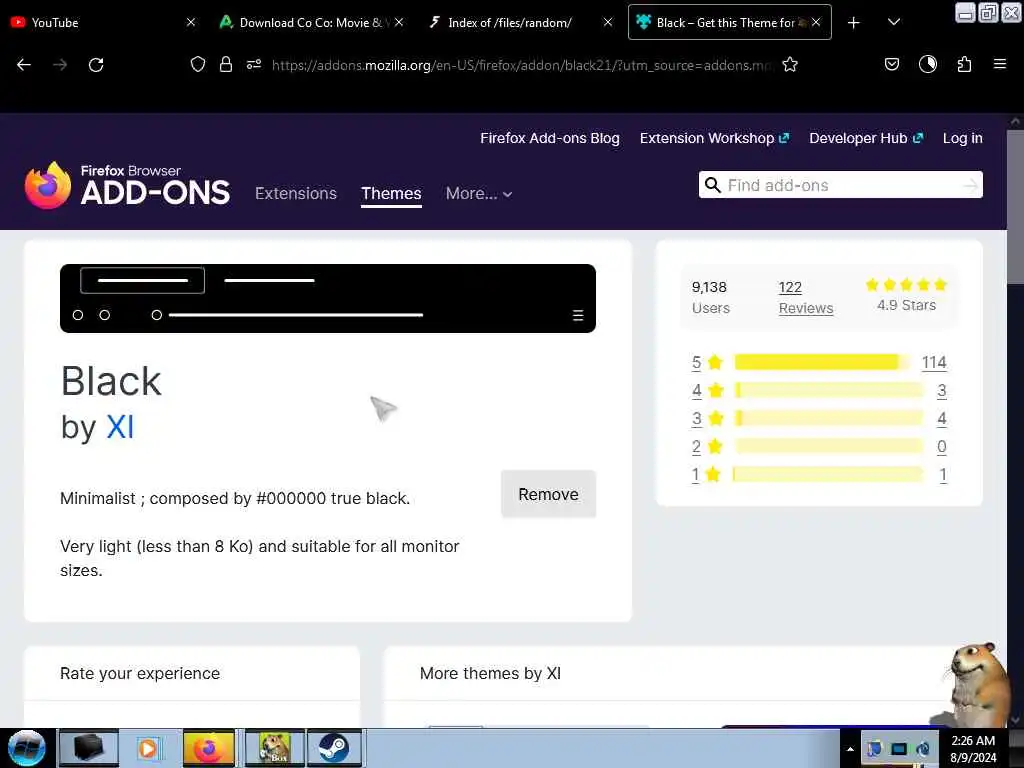Filter reviews by 5 star rating
The height and width of the screenshot is (768, 1024).
(x=707, y=362)
